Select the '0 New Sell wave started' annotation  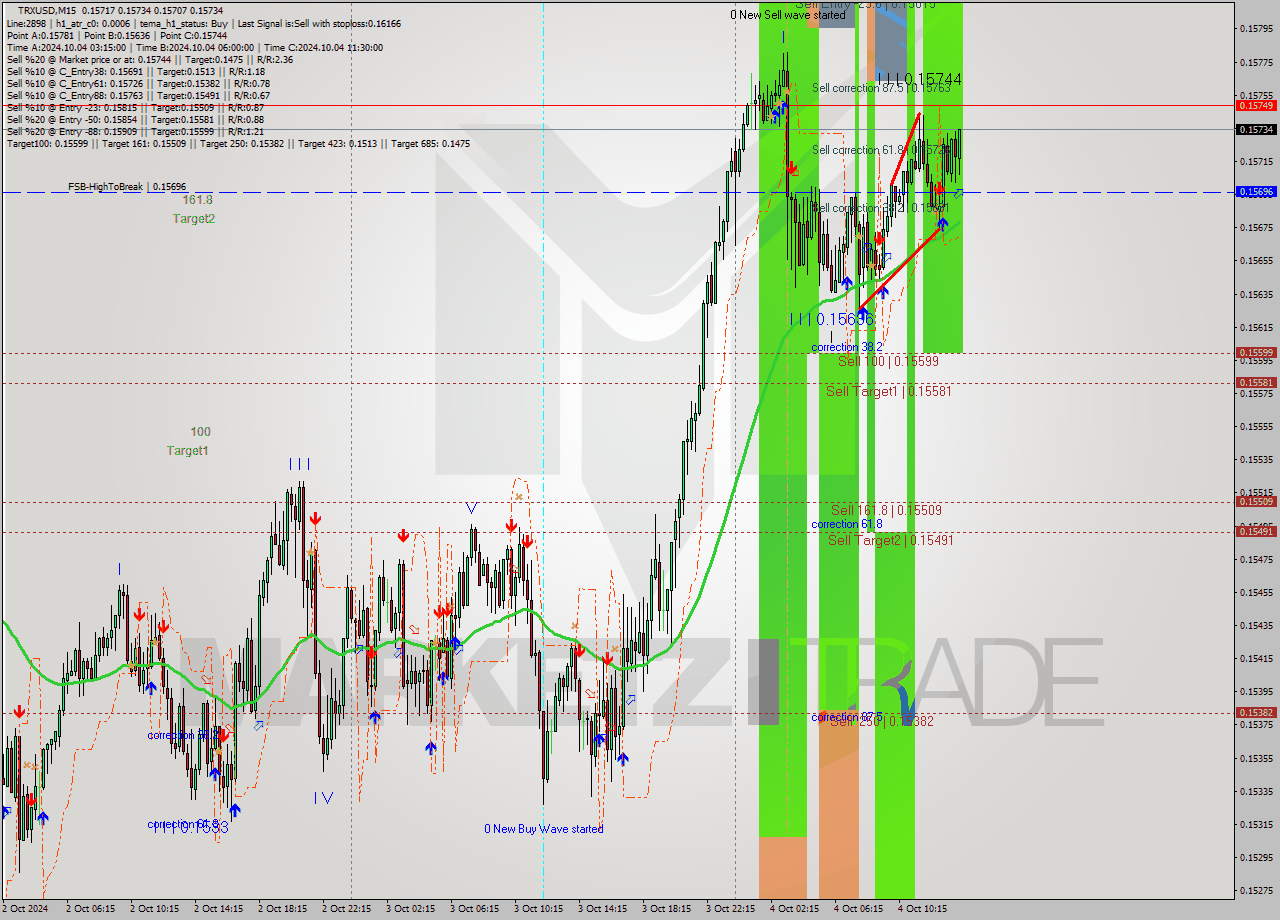787,15
